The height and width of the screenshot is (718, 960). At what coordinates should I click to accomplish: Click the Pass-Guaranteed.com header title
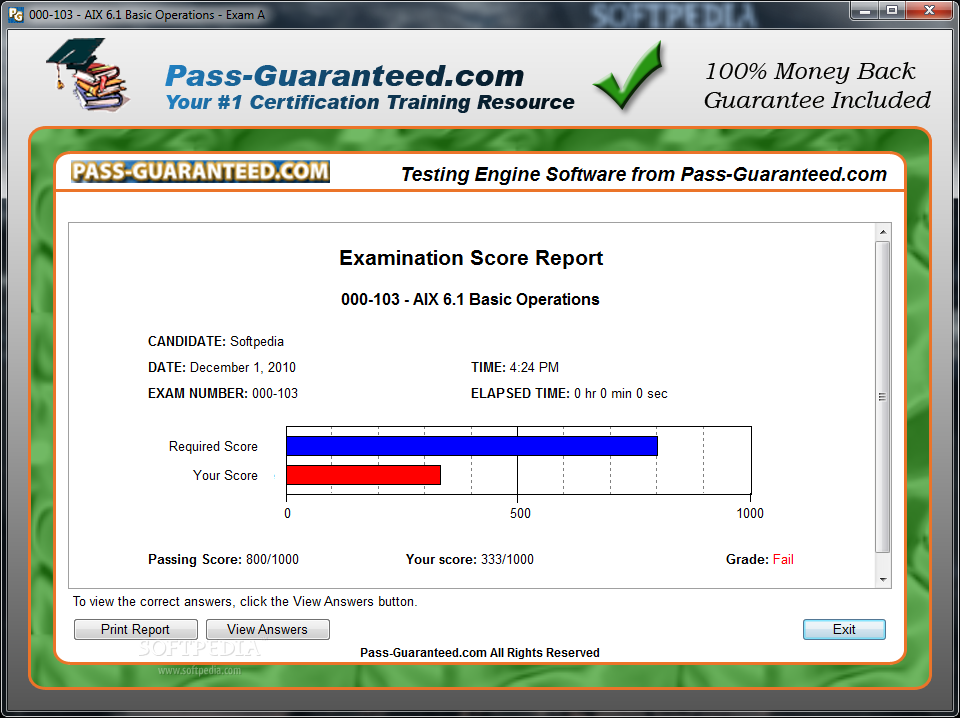(x=345, y=76)
